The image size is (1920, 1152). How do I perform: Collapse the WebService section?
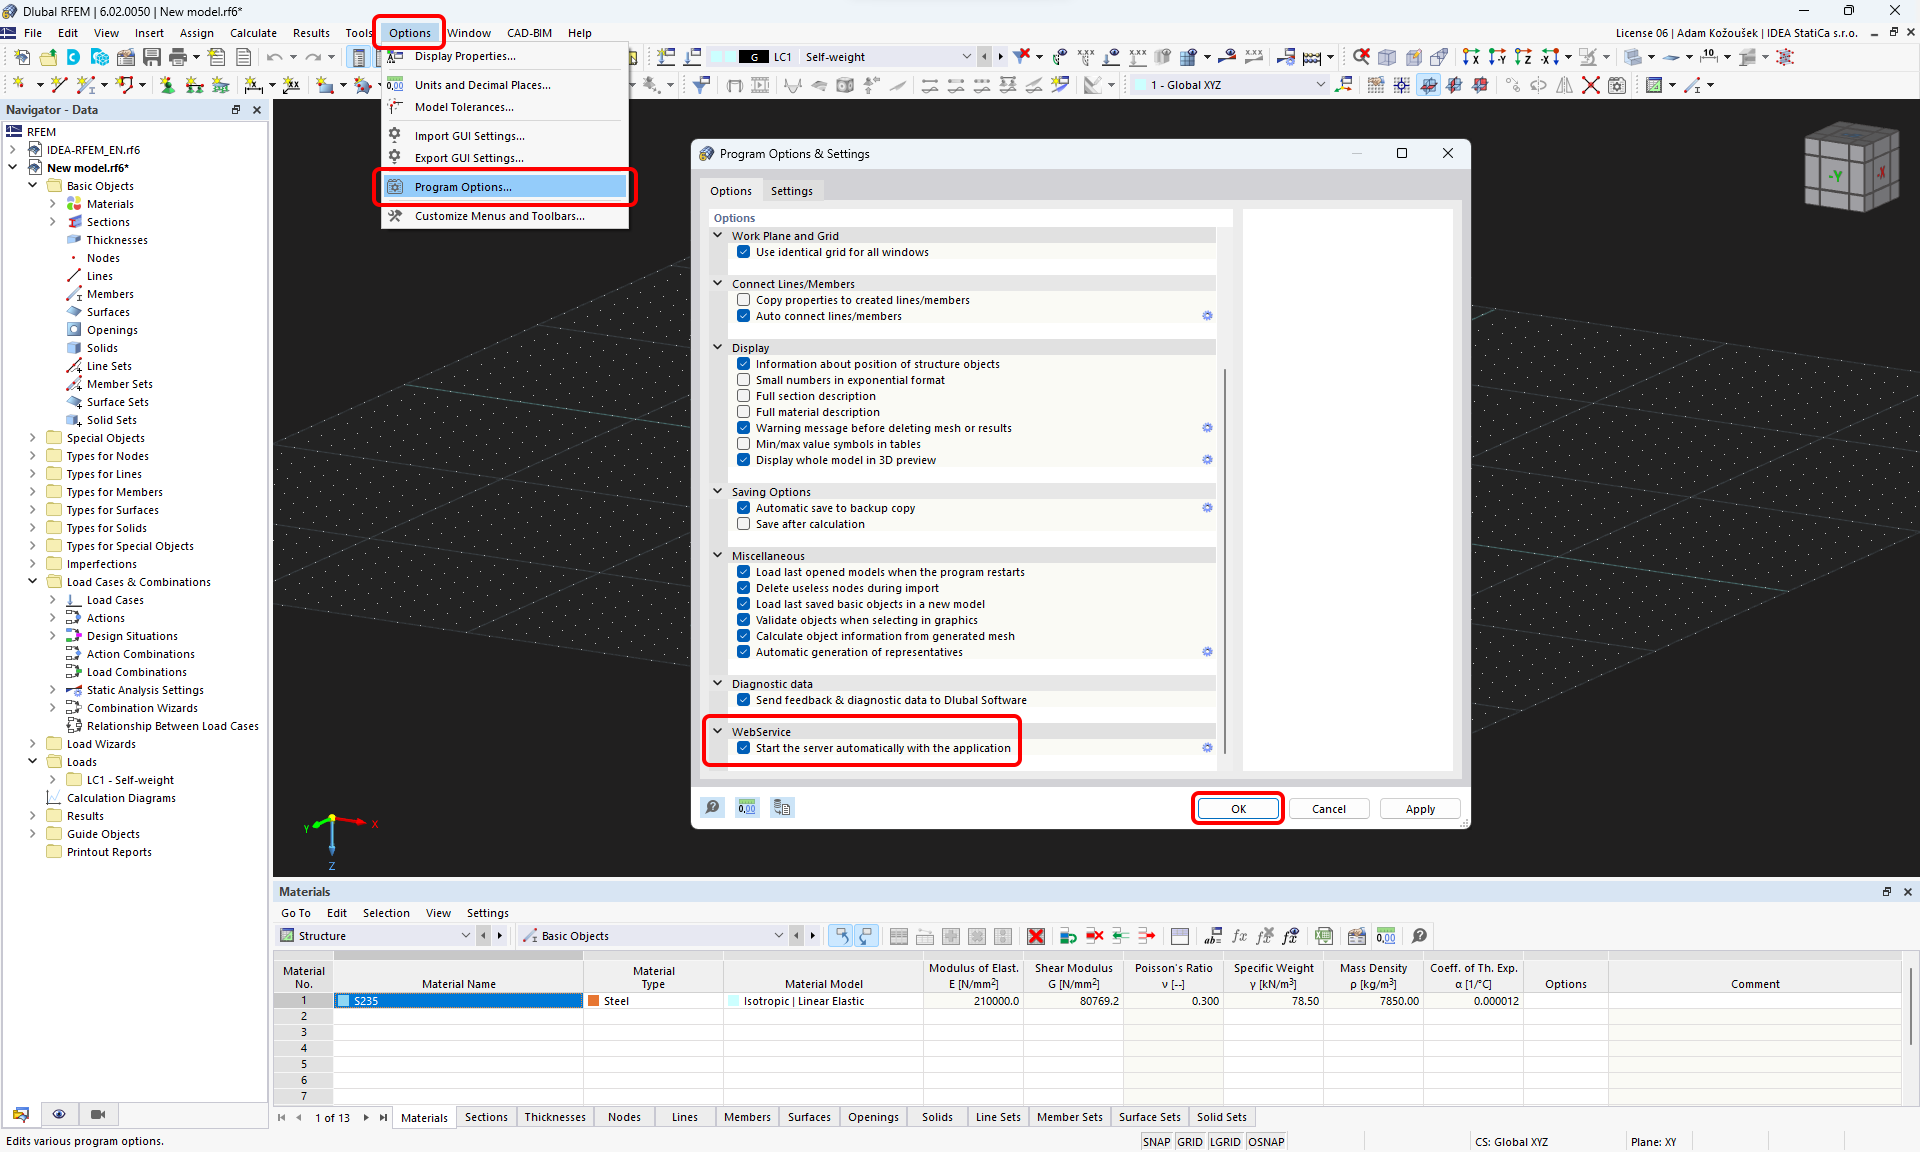[x=717, y=731]
